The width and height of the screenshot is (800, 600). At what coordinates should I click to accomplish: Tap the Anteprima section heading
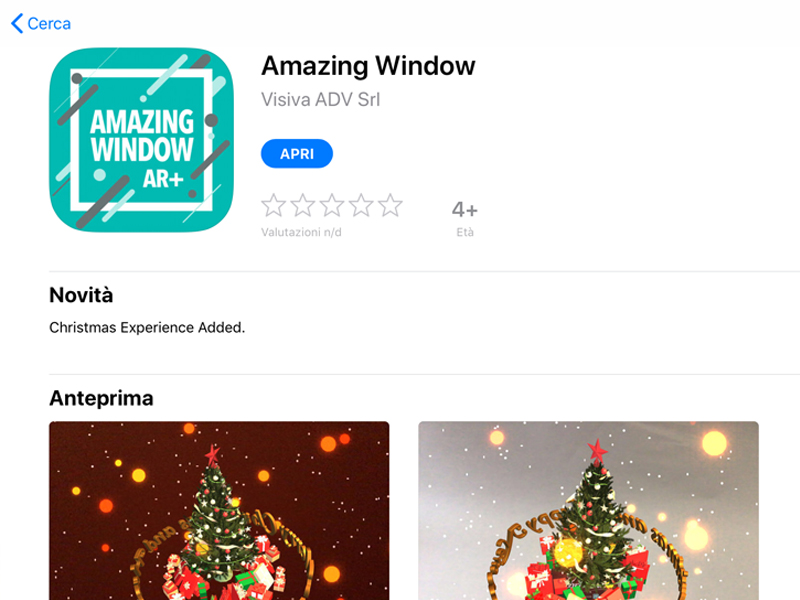[101, 398]
